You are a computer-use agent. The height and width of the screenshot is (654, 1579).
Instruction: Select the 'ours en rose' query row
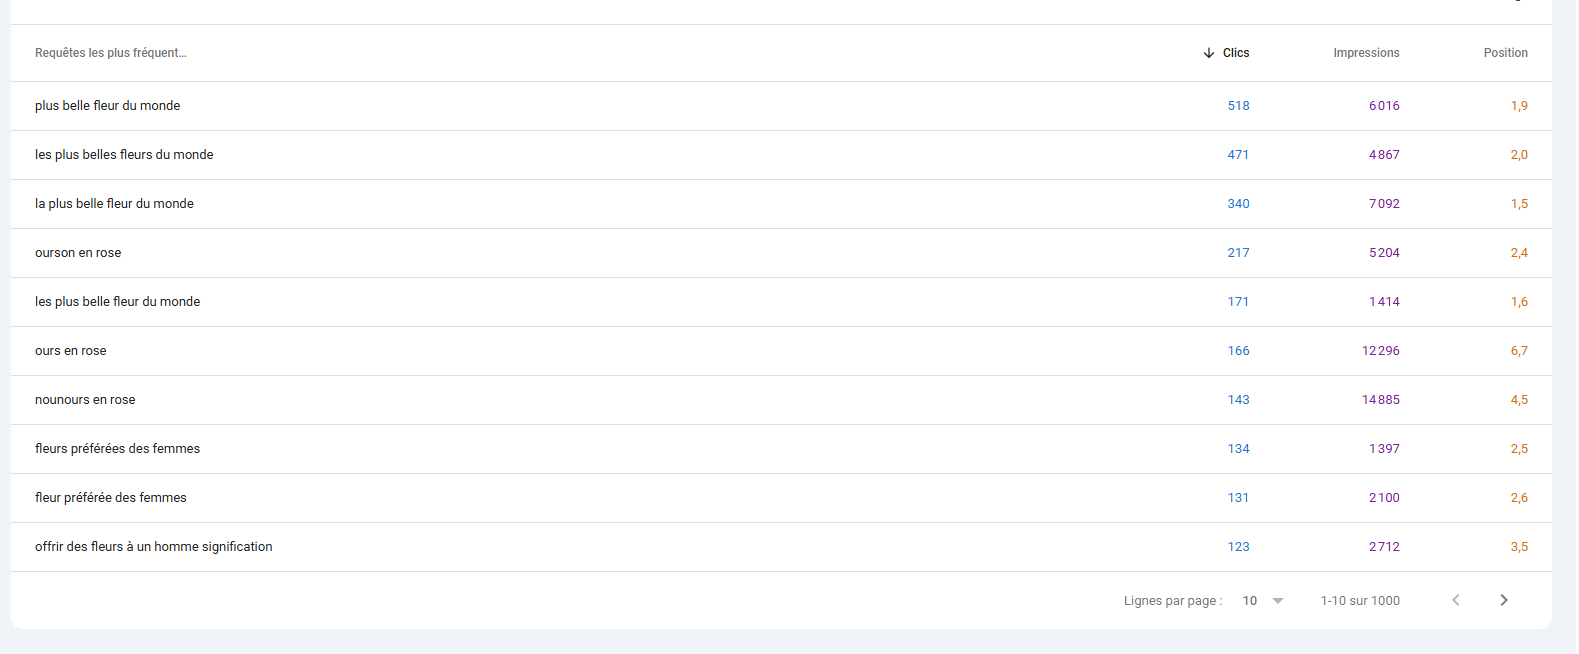[781, 351]
